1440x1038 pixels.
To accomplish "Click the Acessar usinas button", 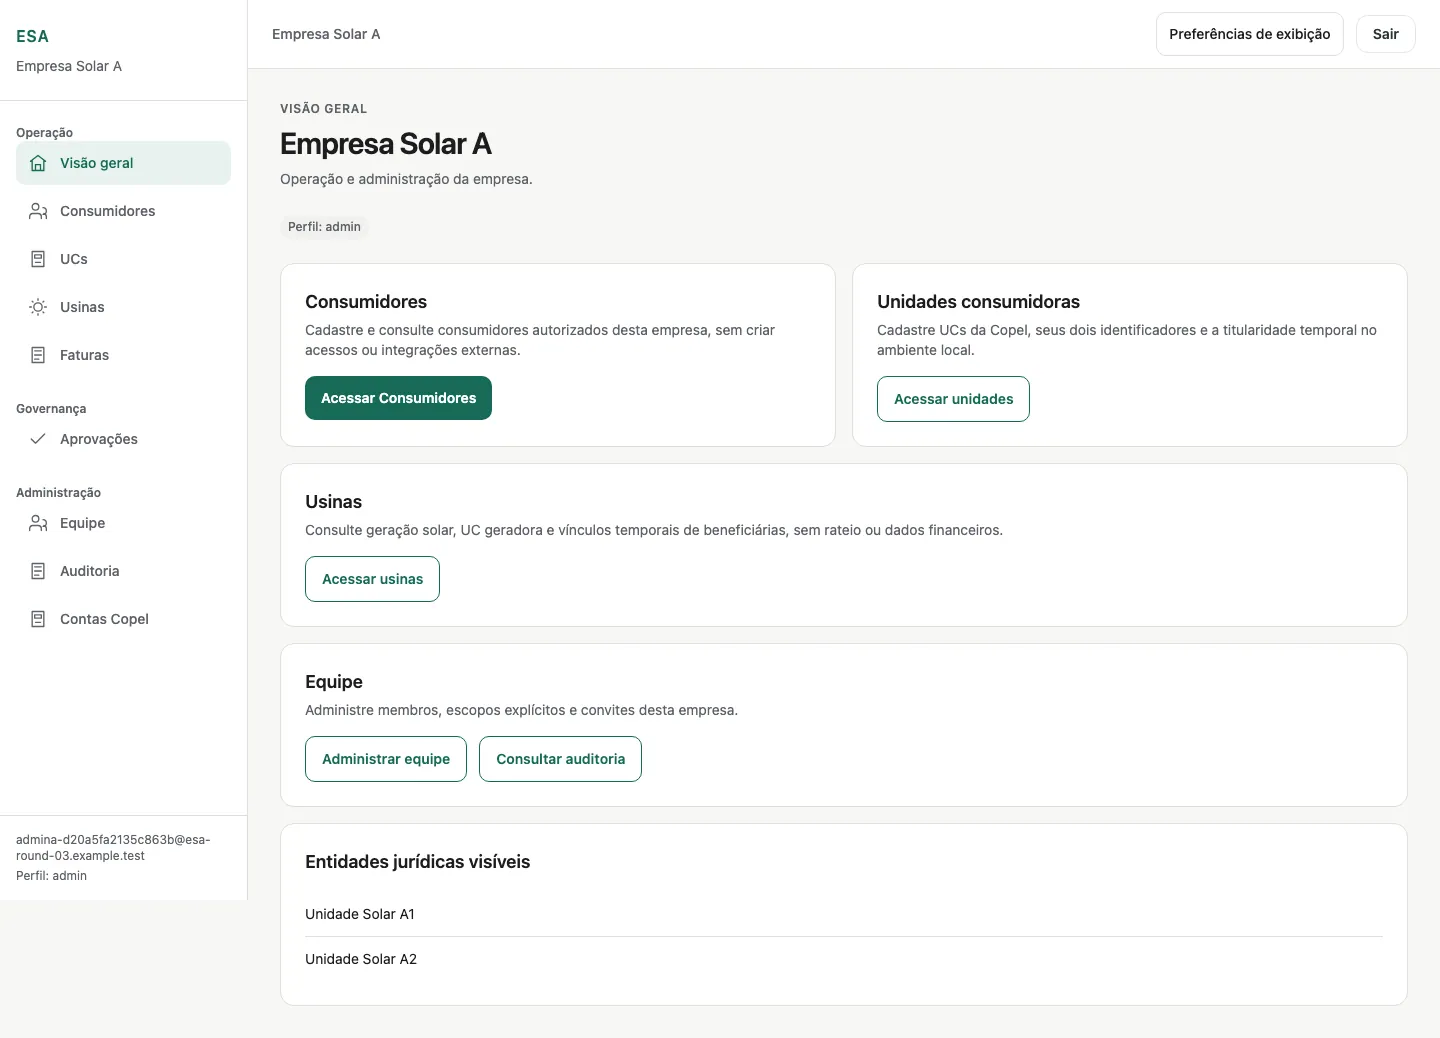I will [x=372, y=579].
